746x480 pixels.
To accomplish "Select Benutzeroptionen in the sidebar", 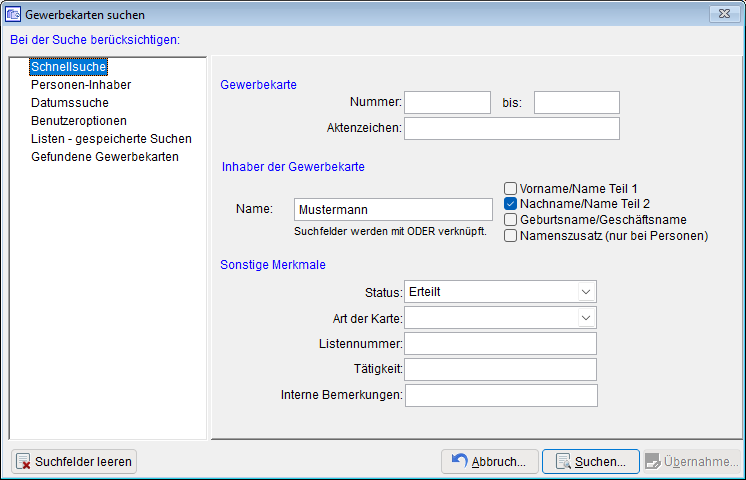I will coord(78,121).
